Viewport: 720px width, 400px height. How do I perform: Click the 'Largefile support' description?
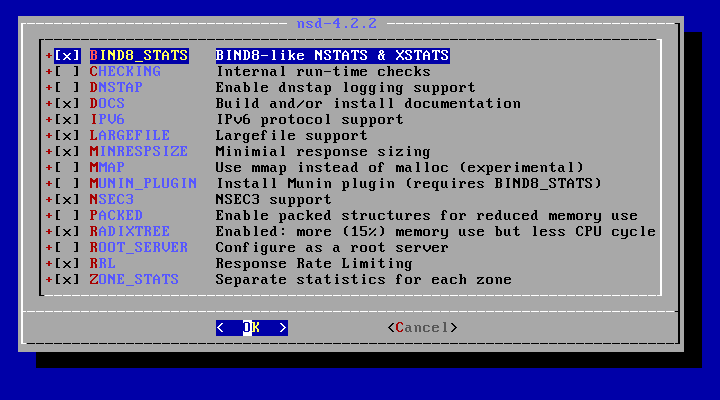pyautogui.click(x=292, y=135)
